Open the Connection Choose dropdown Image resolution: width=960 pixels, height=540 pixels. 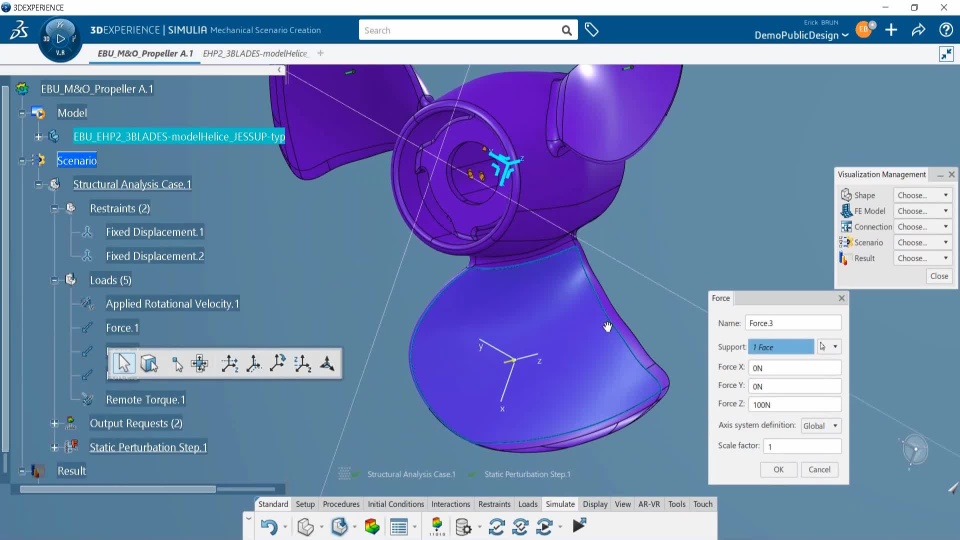(923, 227)
